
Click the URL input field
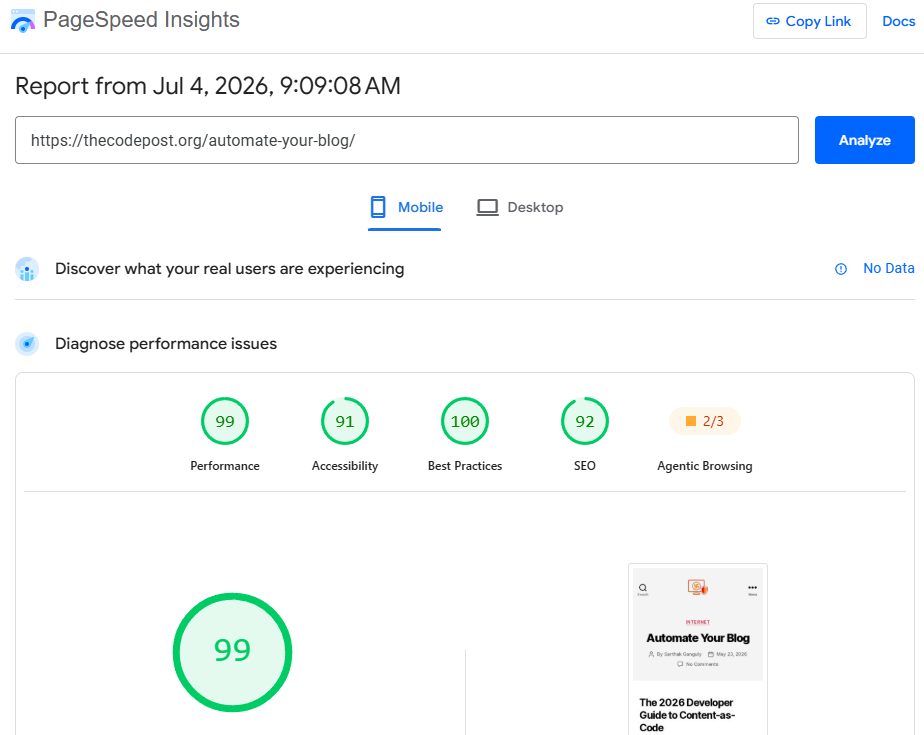pos(407,140)
